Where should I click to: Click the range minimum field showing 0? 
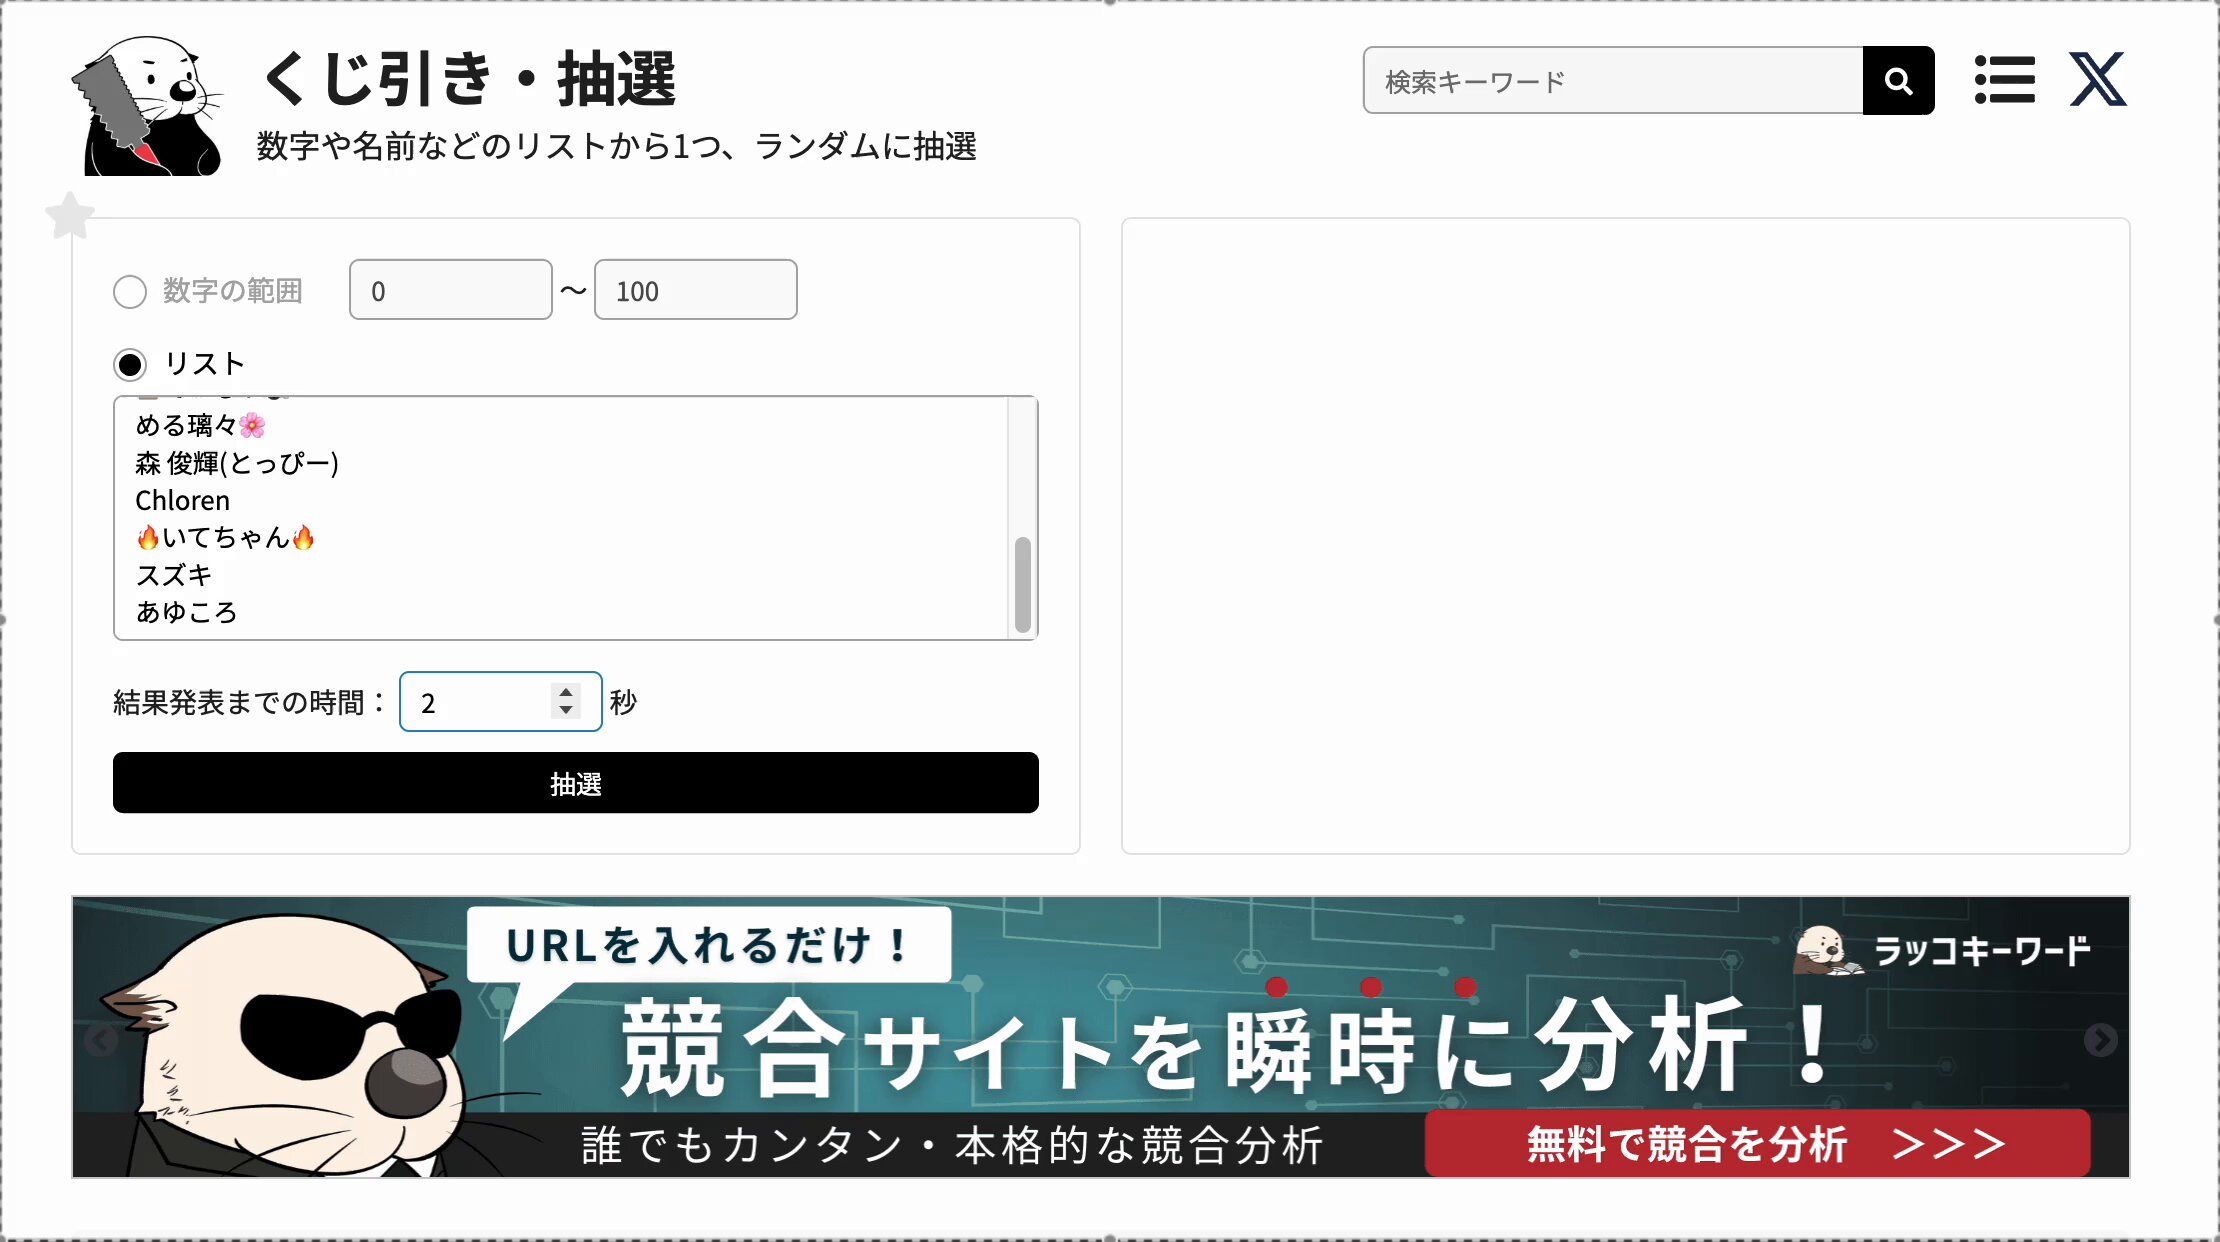tap(450, 290)
